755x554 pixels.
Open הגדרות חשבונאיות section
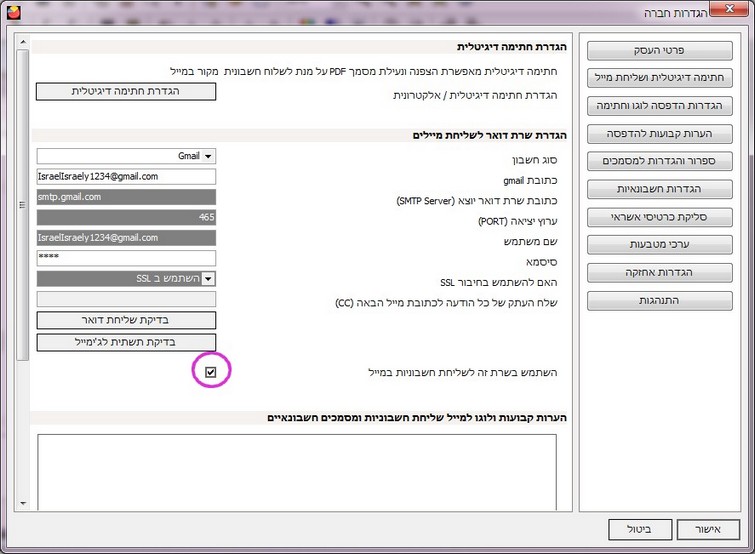point(660,189)
